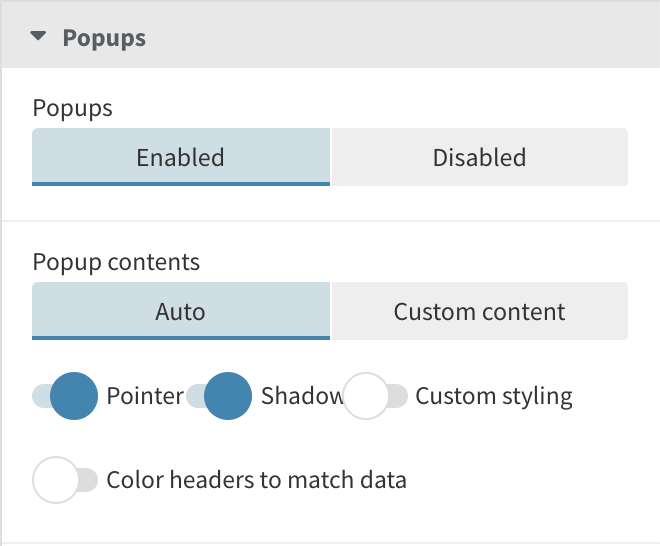660x546 pixels.
Task: Click the white knob of Color headers switch
Action: 56,480
